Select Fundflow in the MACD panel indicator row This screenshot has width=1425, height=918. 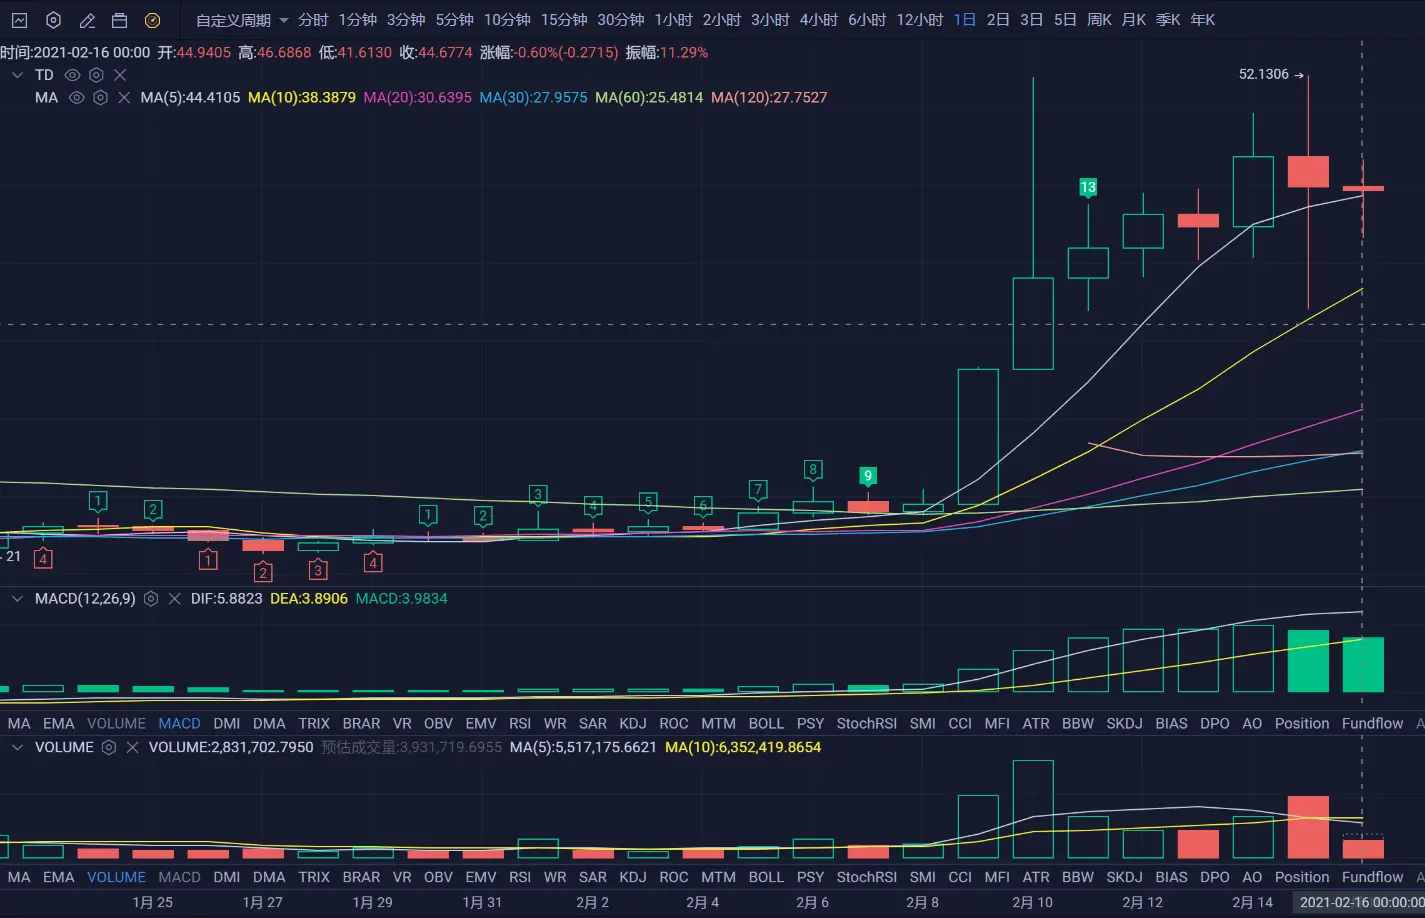pyautogui.click(x=1372, y=723)
